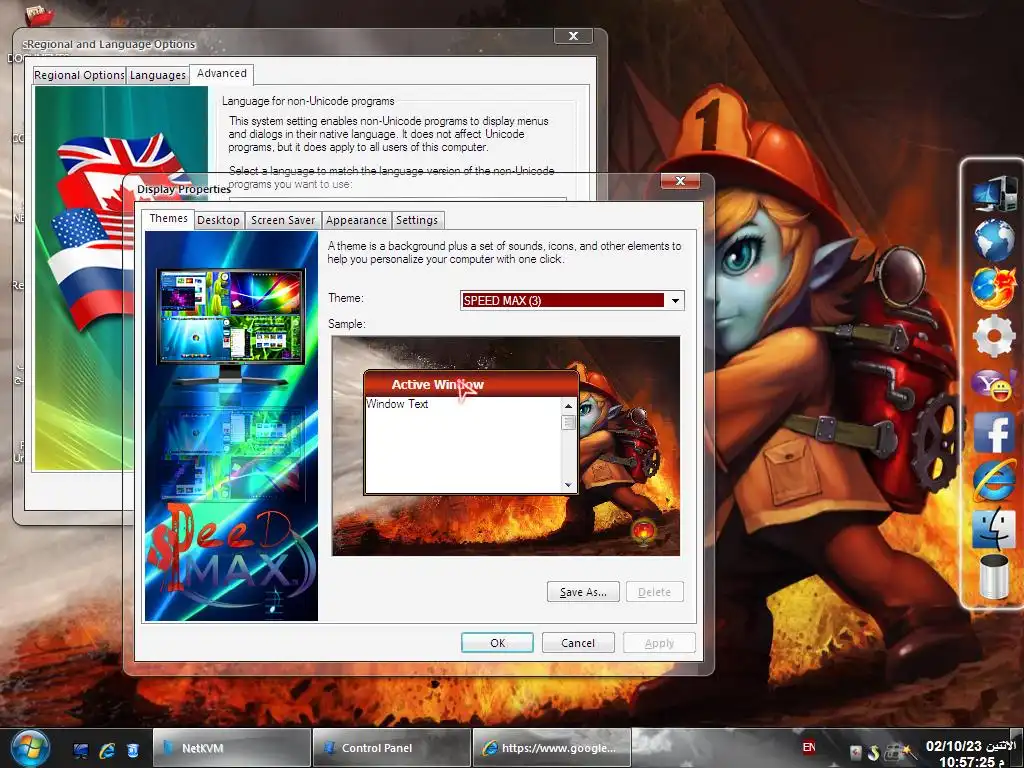This screenshot has height=768, width=1024.
Task: Open the Screen Saver tab
Action: (x=283, y=220)
